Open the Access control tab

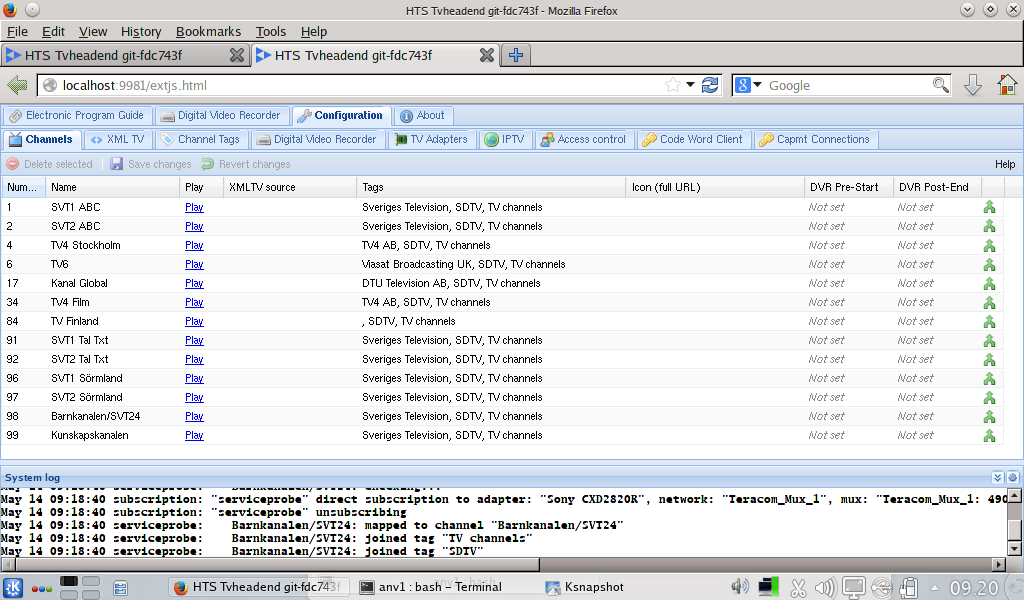(583, 140)
